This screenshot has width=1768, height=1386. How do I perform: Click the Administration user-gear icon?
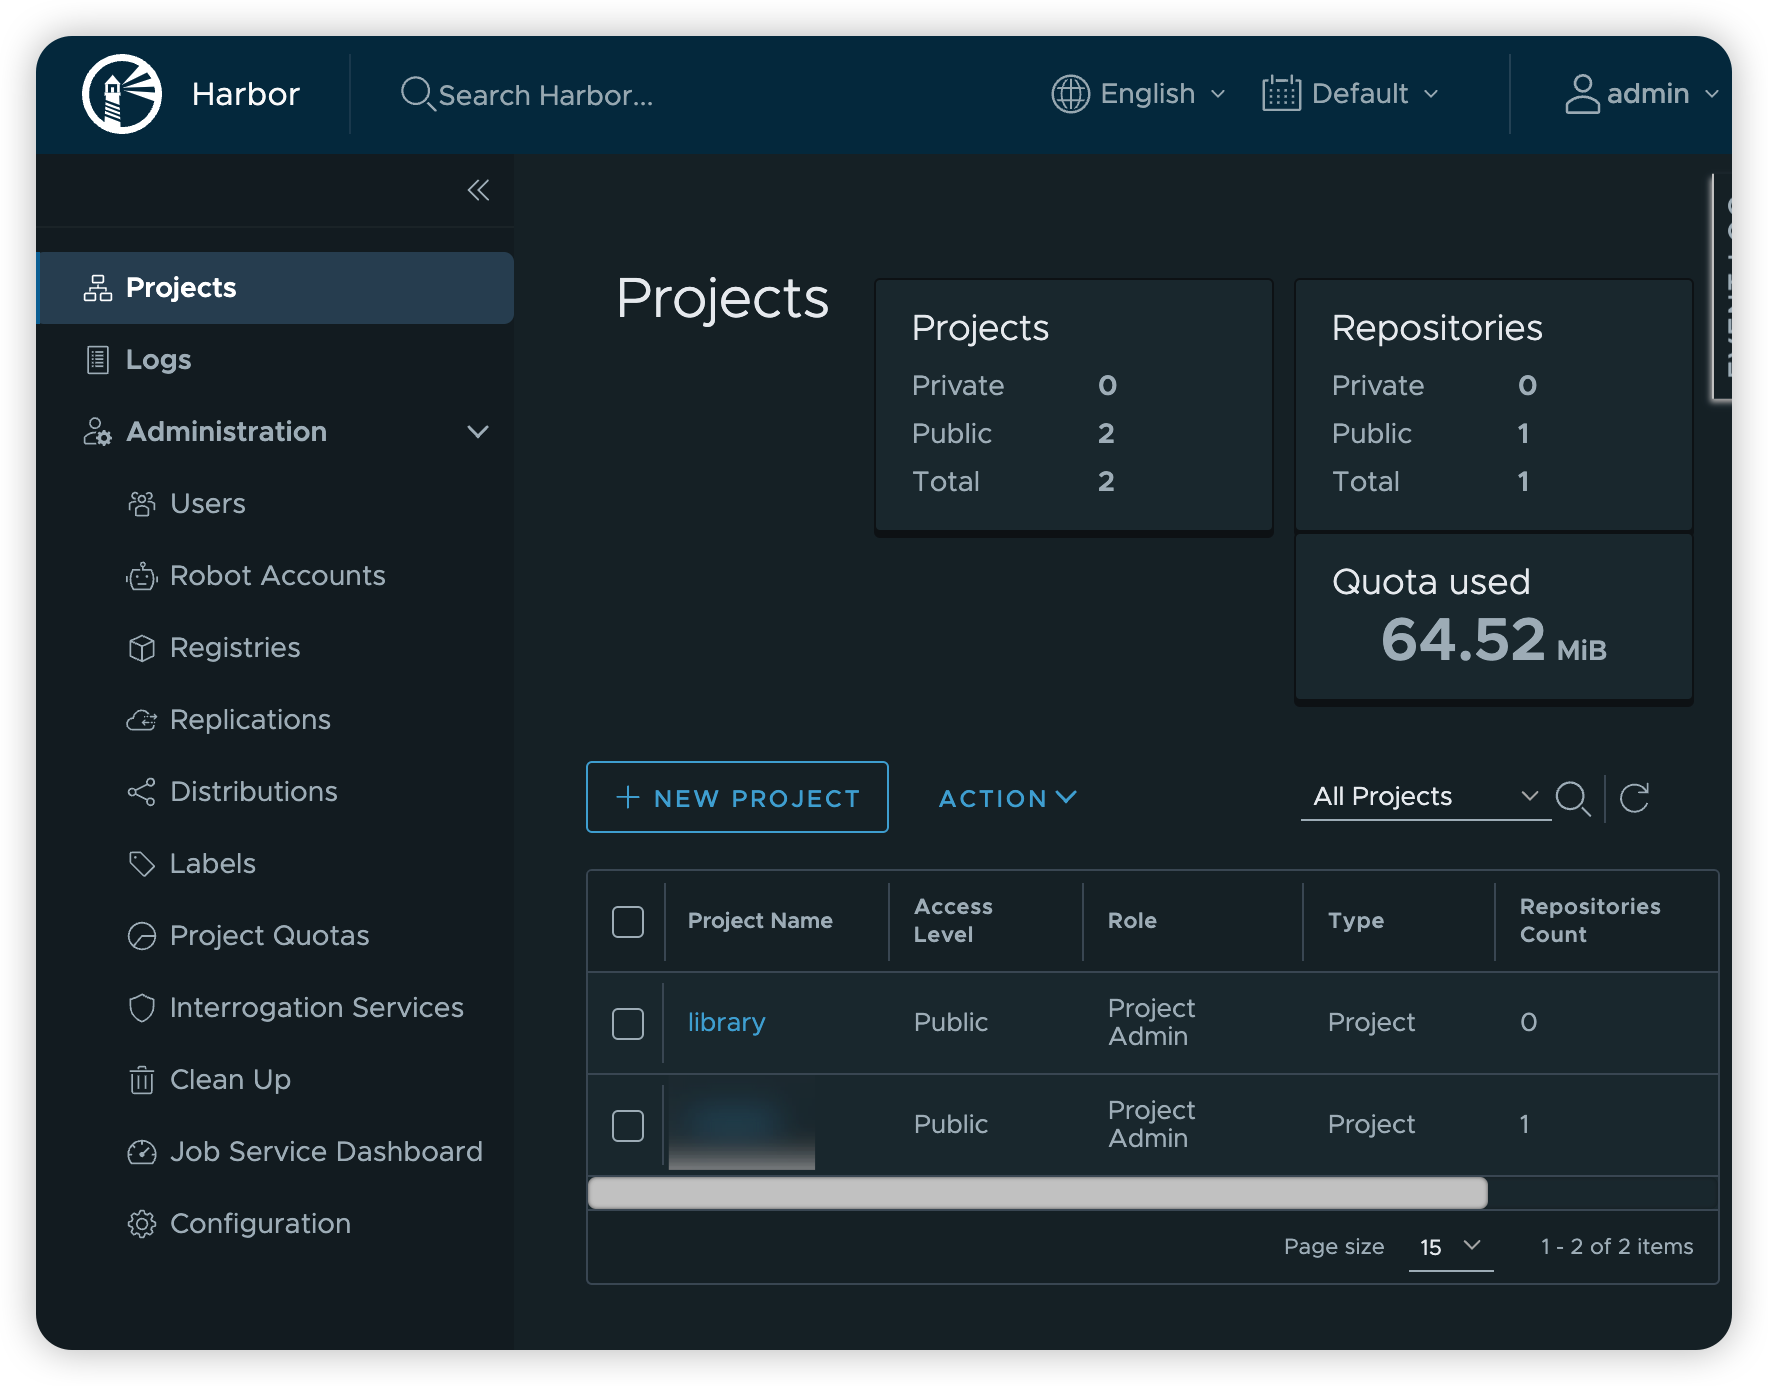click(x=97, y=432)
